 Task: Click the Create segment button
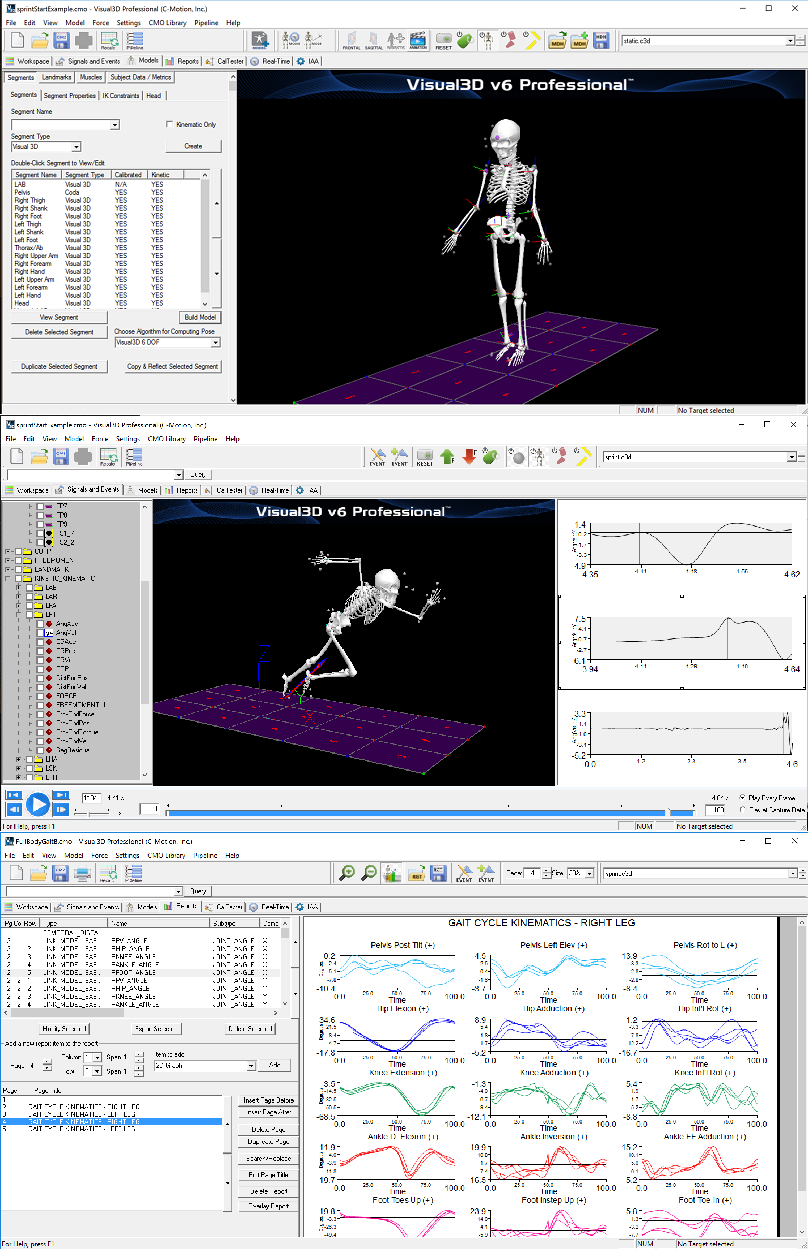(x=194, y=146)
